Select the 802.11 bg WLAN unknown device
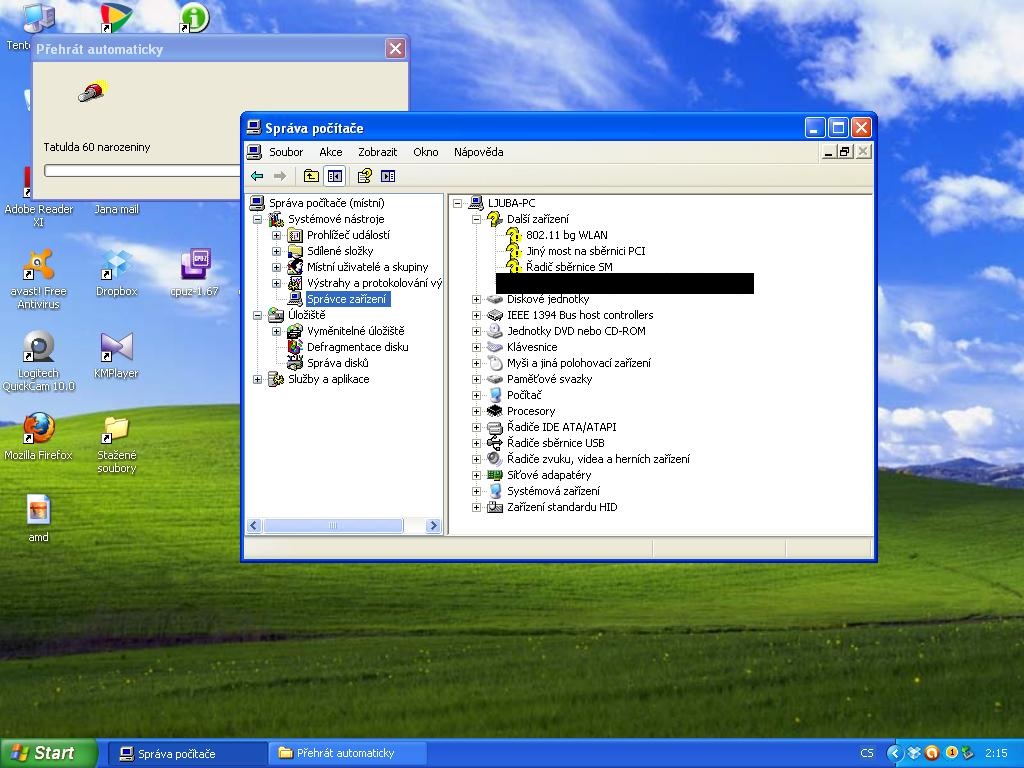Screen dimensions: 1024x768 pos(567,235)
